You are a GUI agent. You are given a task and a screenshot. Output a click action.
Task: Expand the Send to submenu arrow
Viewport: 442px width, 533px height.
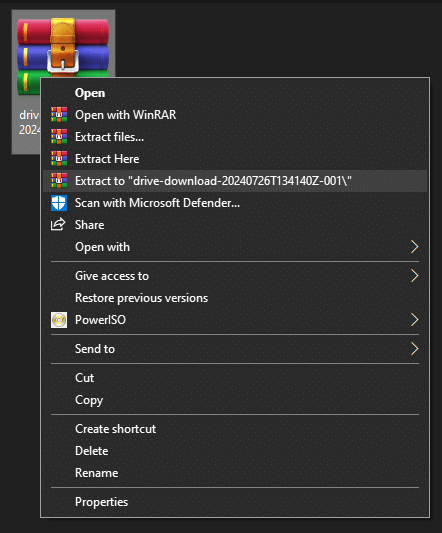tap(414, 349)
